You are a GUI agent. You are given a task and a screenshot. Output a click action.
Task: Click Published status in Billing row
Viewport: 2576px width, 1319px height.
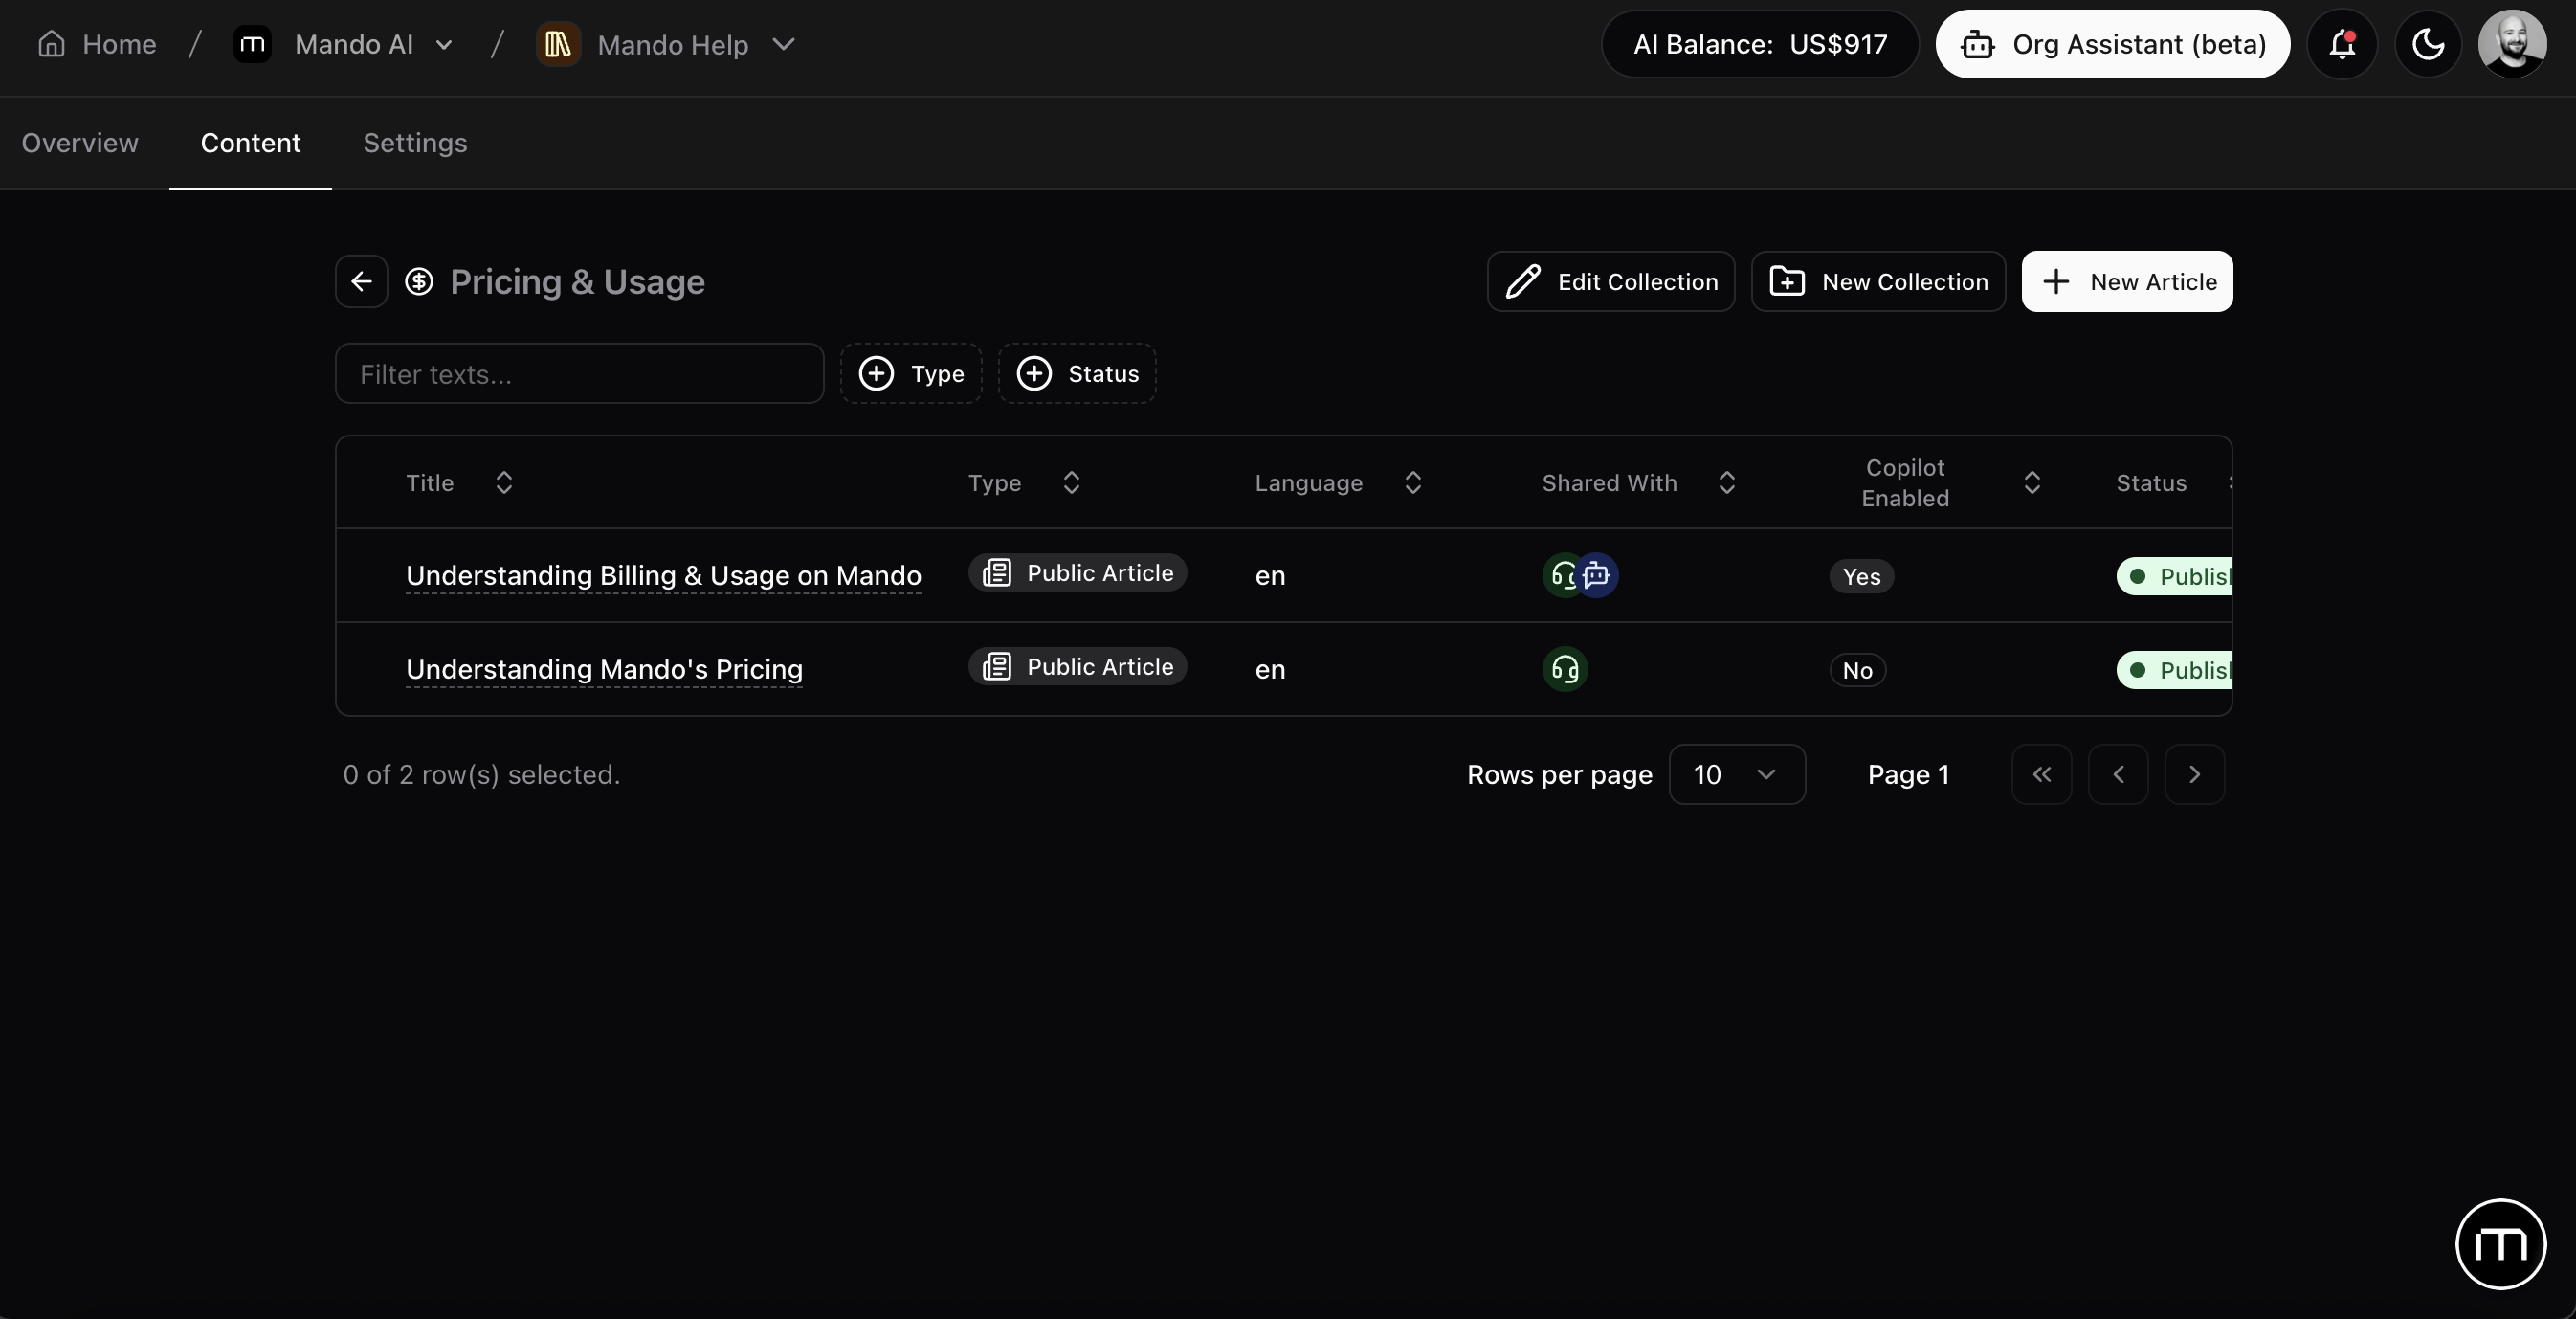(x=2174, y=576)
